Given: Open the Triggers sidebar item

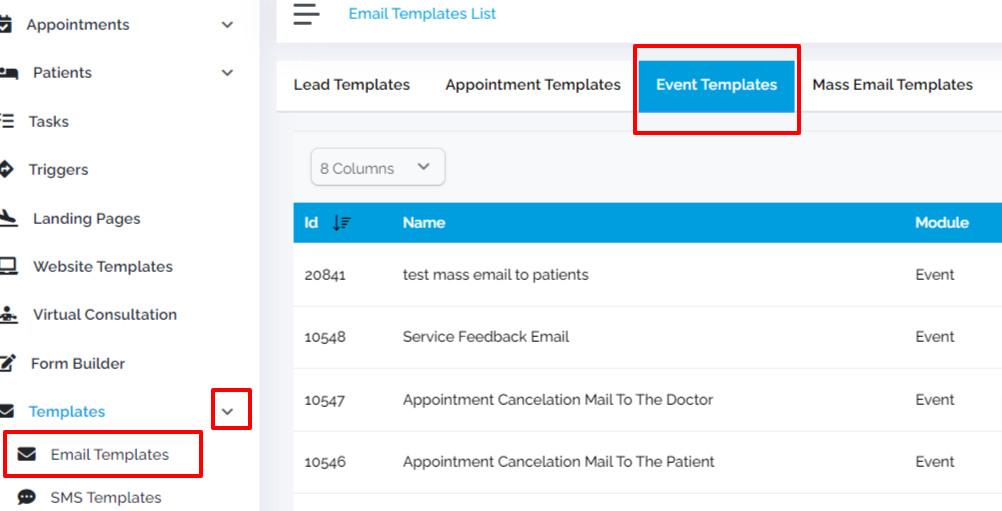Looking at the screenshot, I should click(58, 170).
